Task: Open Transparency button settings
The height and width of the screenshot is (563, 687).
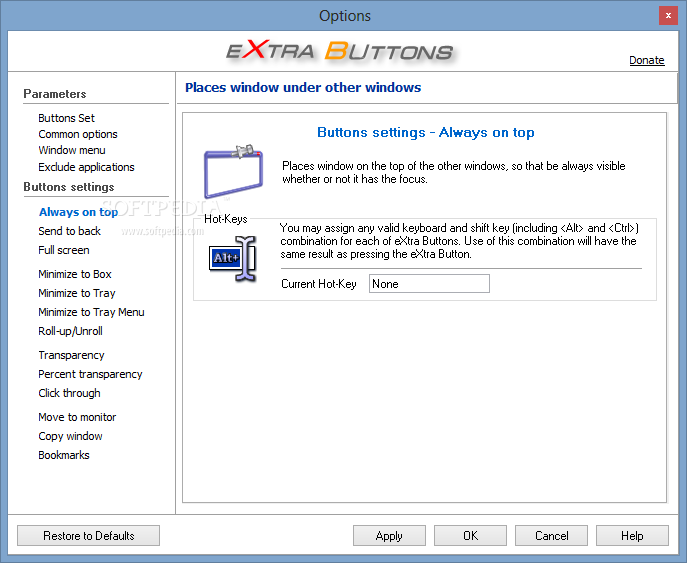Action: (71, 355)
